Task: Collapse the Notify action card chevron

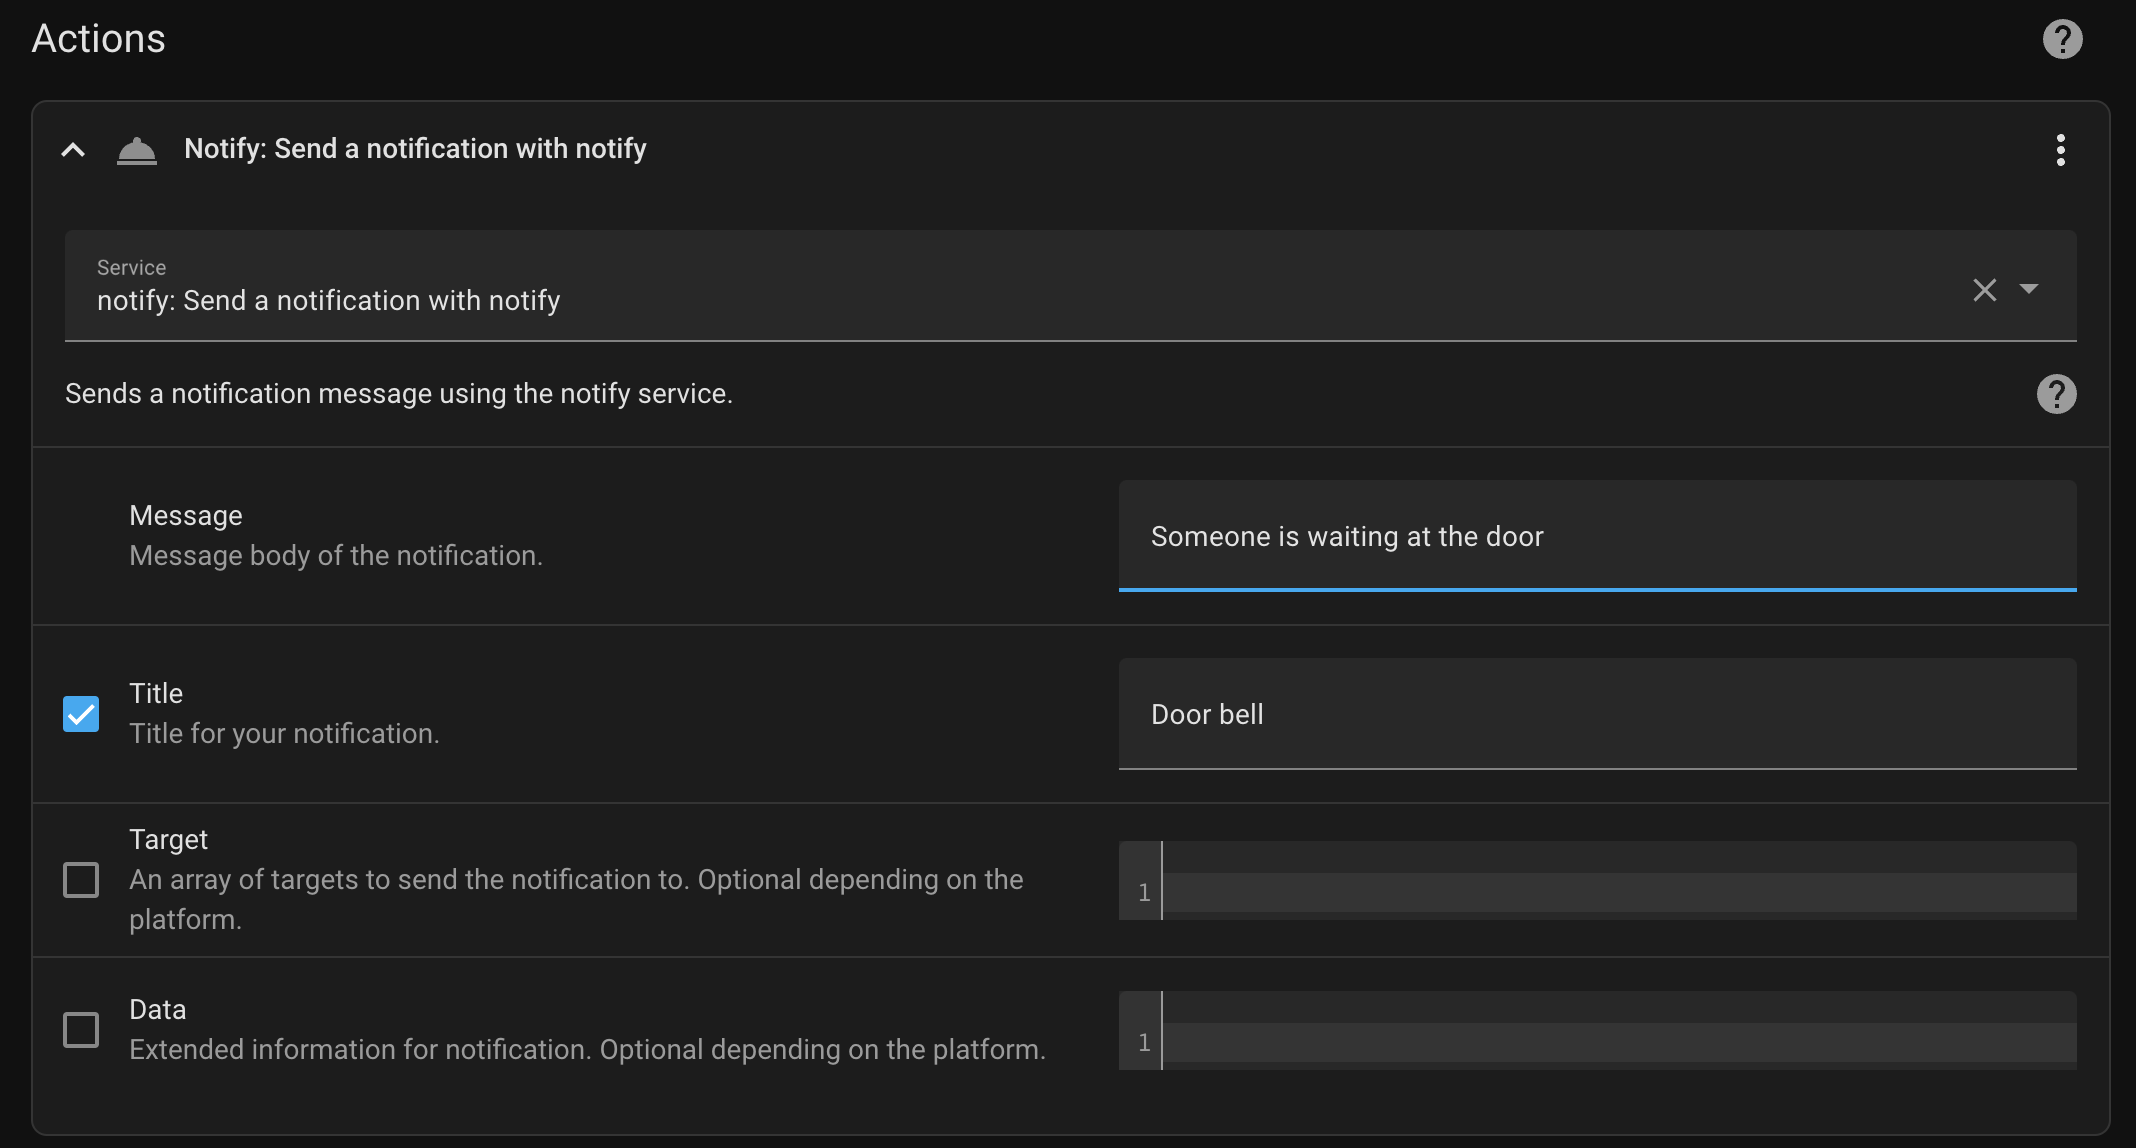Action: (x=73, y=150)
